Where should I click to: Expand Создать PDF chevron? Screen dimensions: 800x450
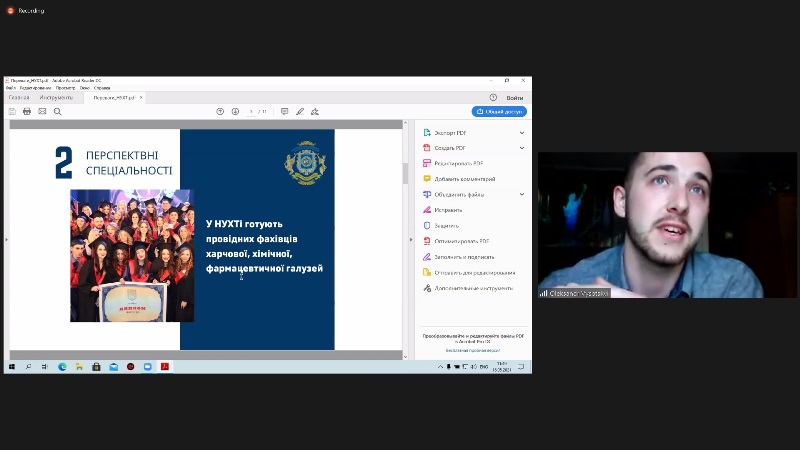[521, 148]
